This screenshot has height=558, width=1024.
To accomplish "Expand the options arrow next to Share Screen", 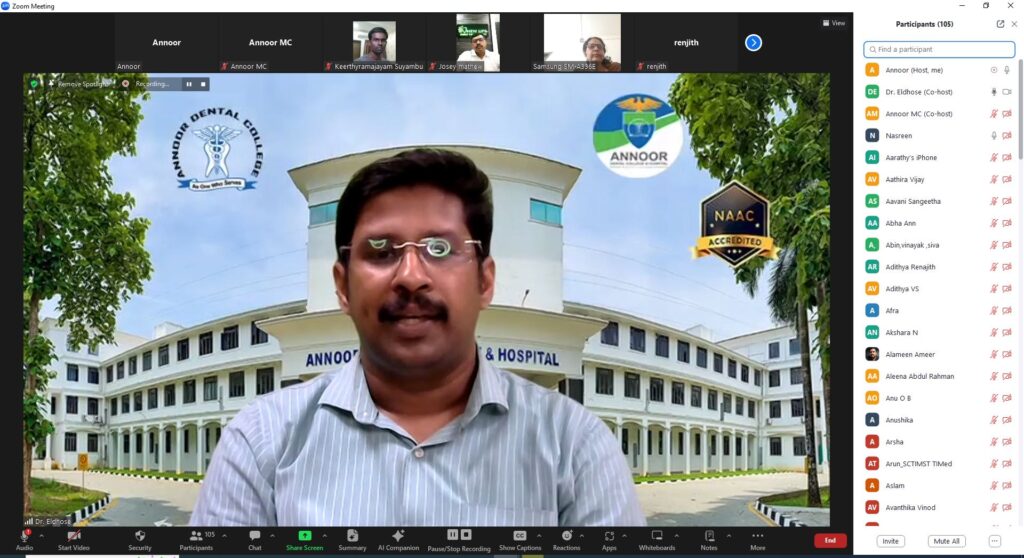I will tap(324, 535).
